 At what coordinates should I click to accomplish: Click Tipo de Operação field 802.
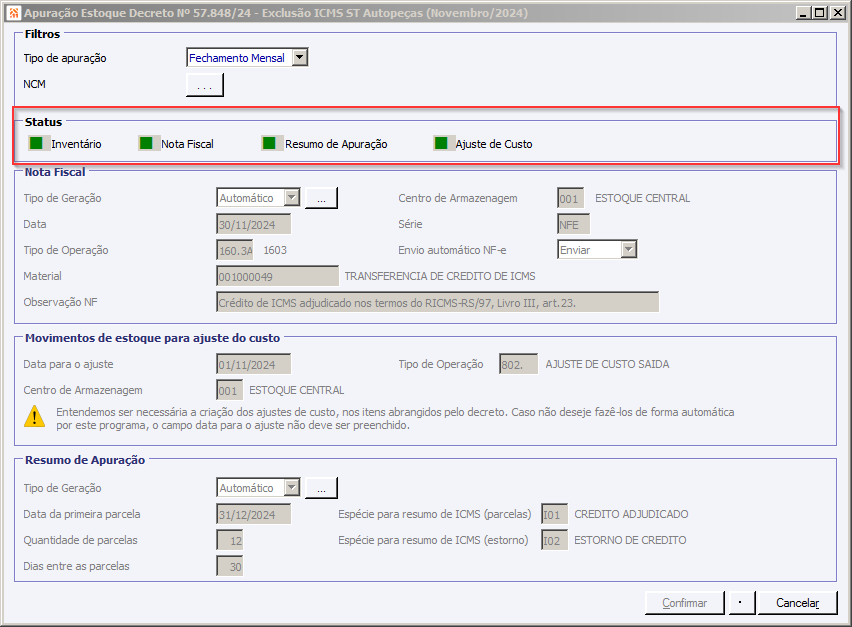(x=518, y=364)
